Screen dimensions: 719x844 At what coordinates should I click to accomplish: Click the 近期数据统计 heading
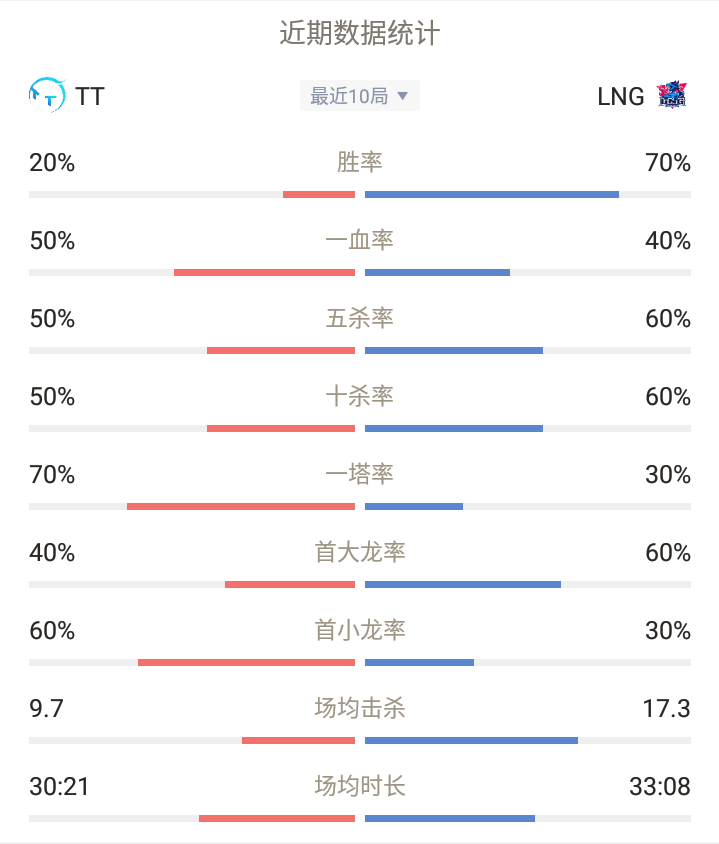pos(360,33)
